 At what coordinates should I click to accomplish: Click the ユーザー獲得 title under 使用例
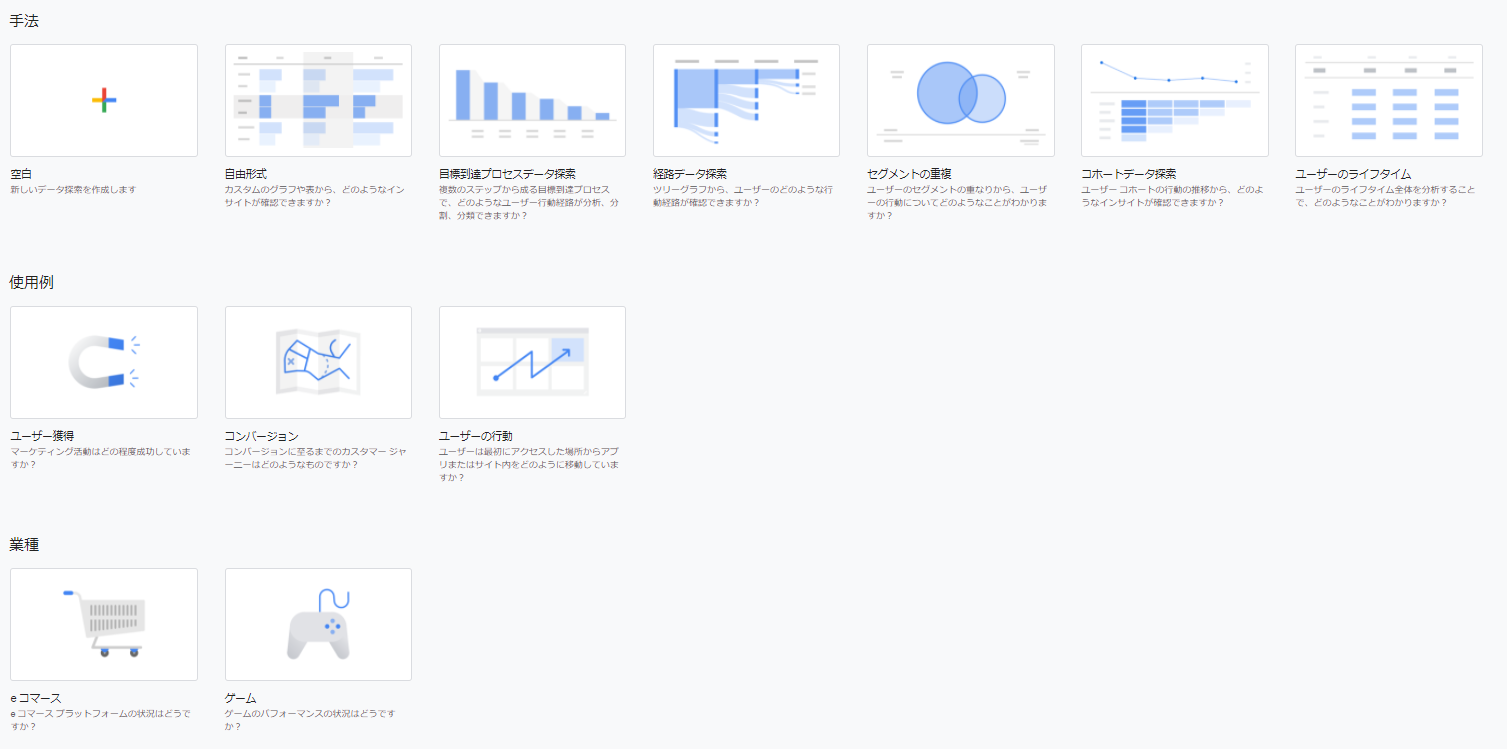42,436
